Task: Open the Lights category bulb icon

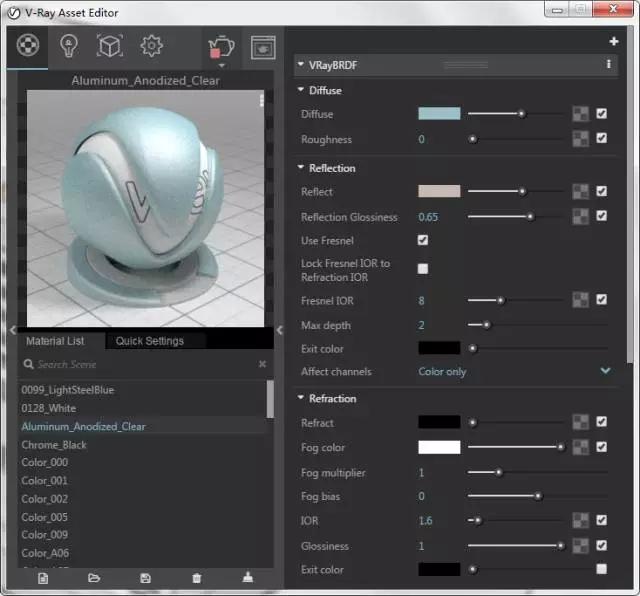Action: pyautogui.click(x=69, y=45)
